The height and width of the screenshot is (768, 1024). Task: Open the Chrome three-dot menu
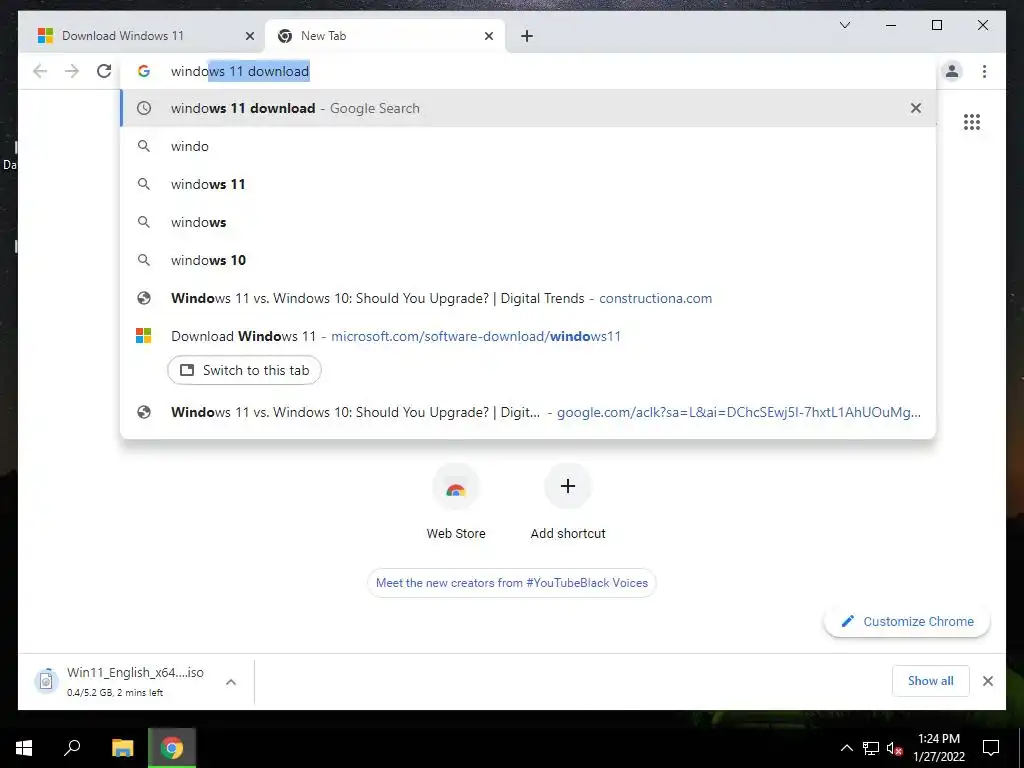click(984, 71)
